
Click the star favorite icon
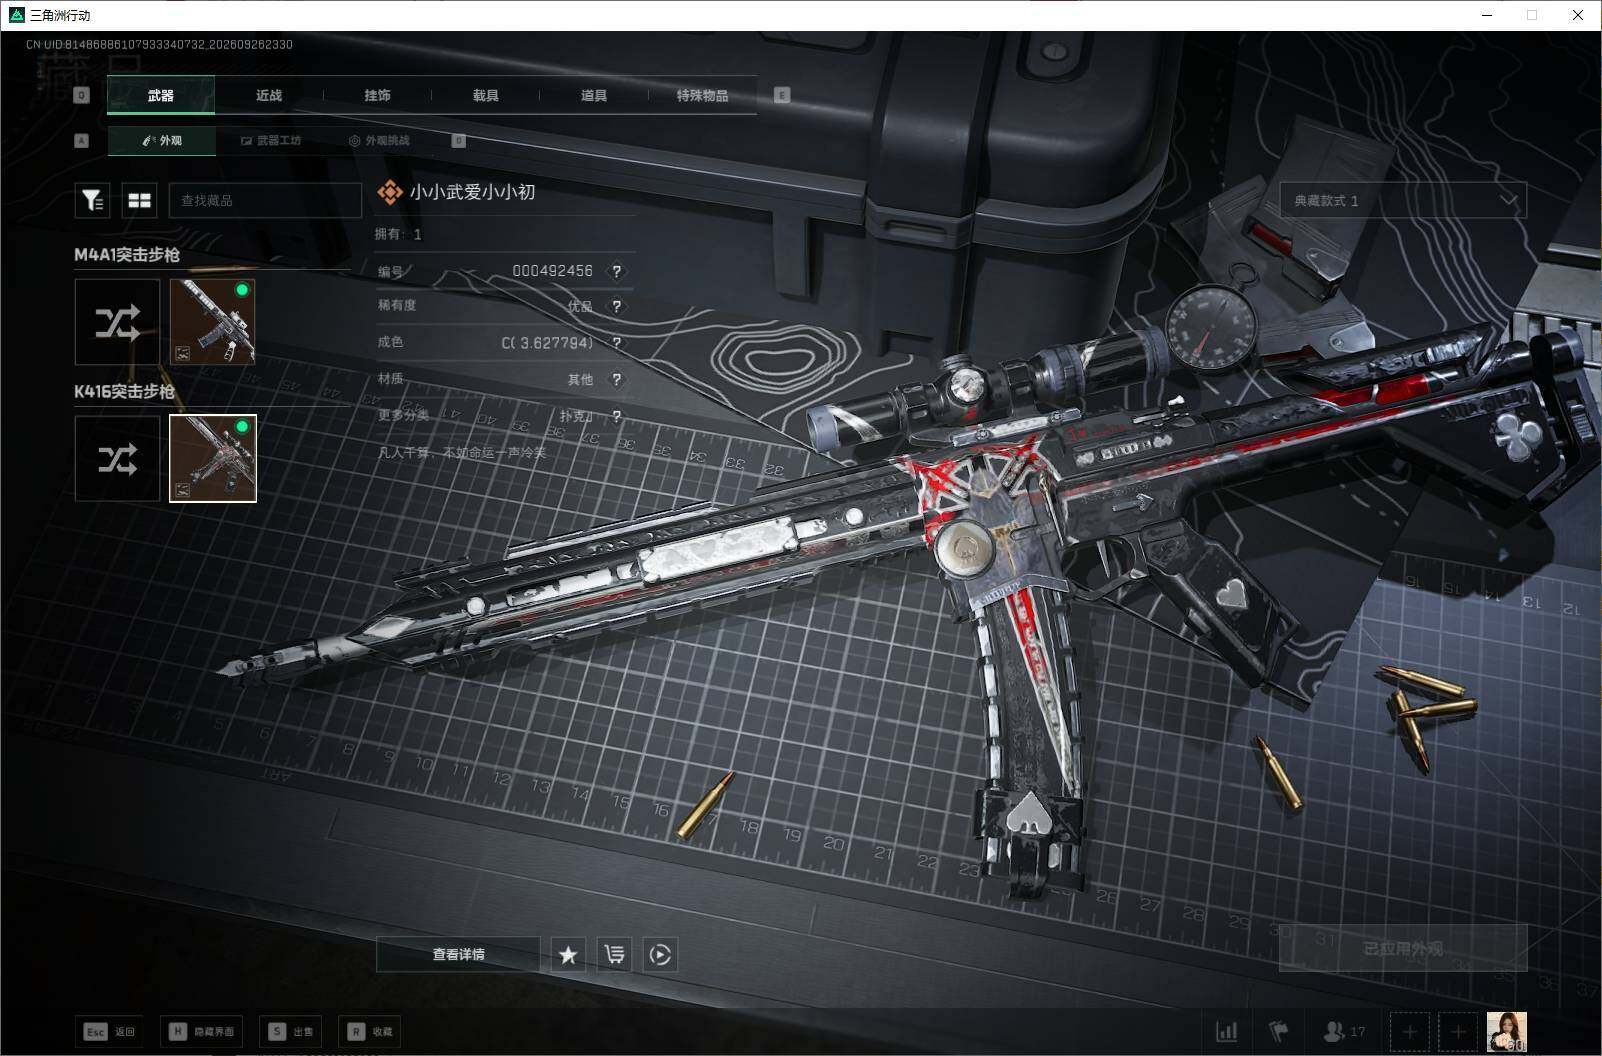point(568,955)
